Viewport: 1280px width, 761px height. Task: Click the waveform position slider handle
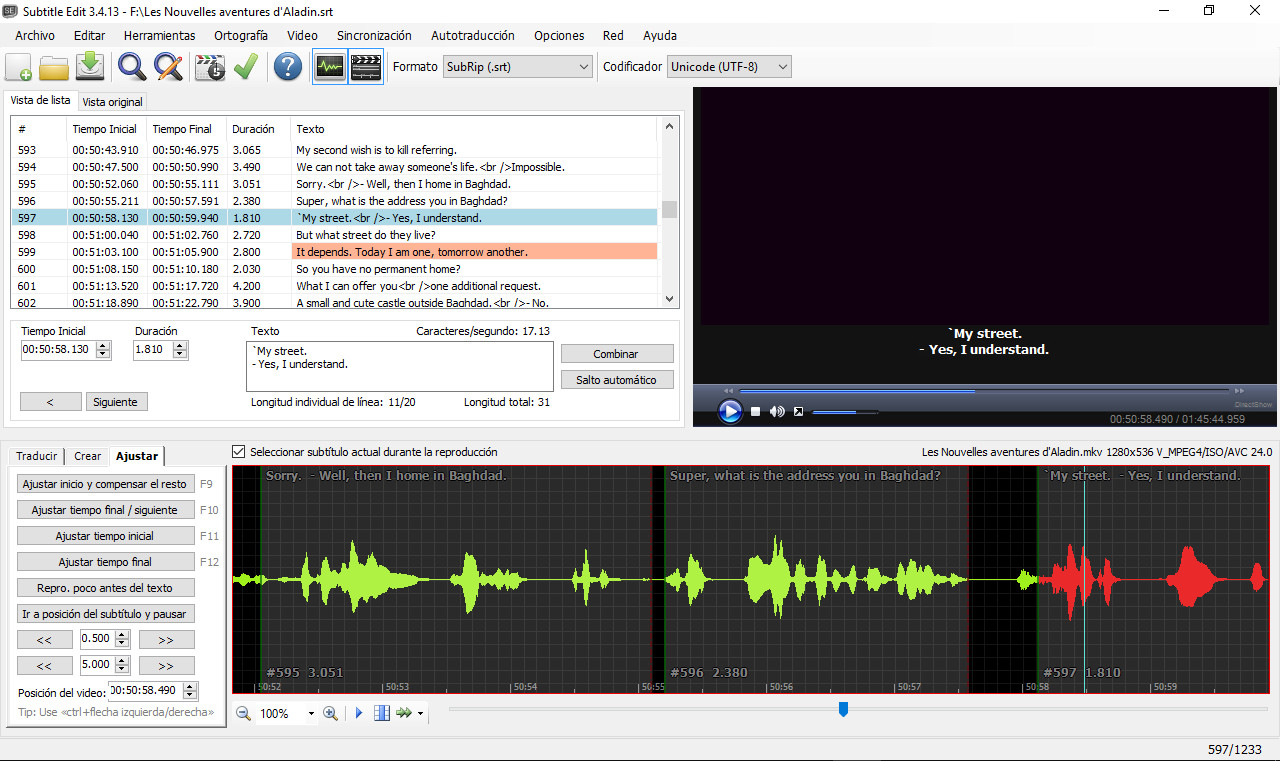pyautogui.click(x=843, y=709)
